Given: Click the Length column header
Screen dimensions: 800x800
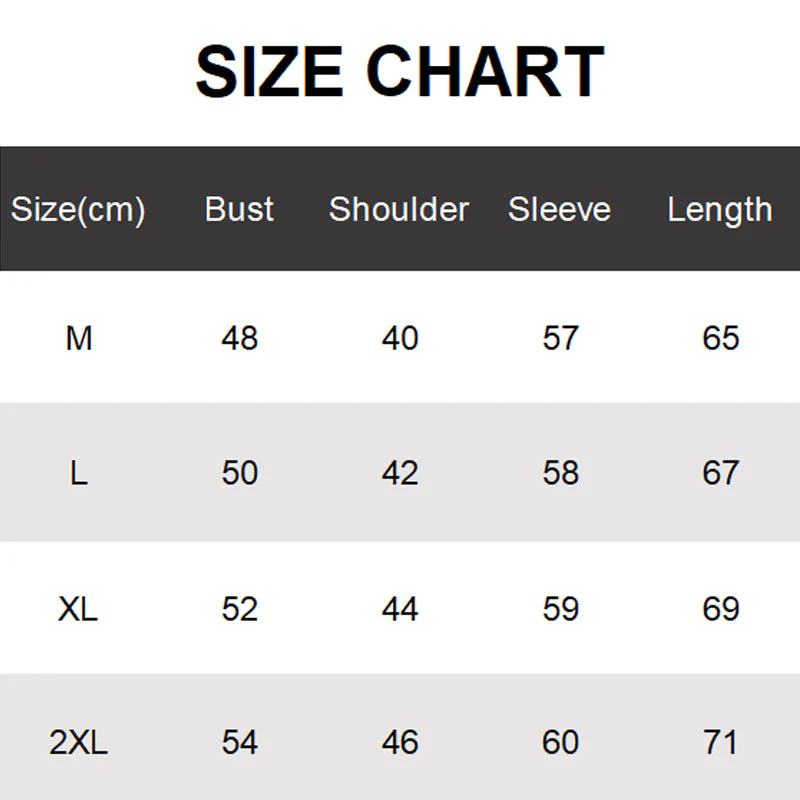Looking at the screenshot, I should tap(720, 210).
